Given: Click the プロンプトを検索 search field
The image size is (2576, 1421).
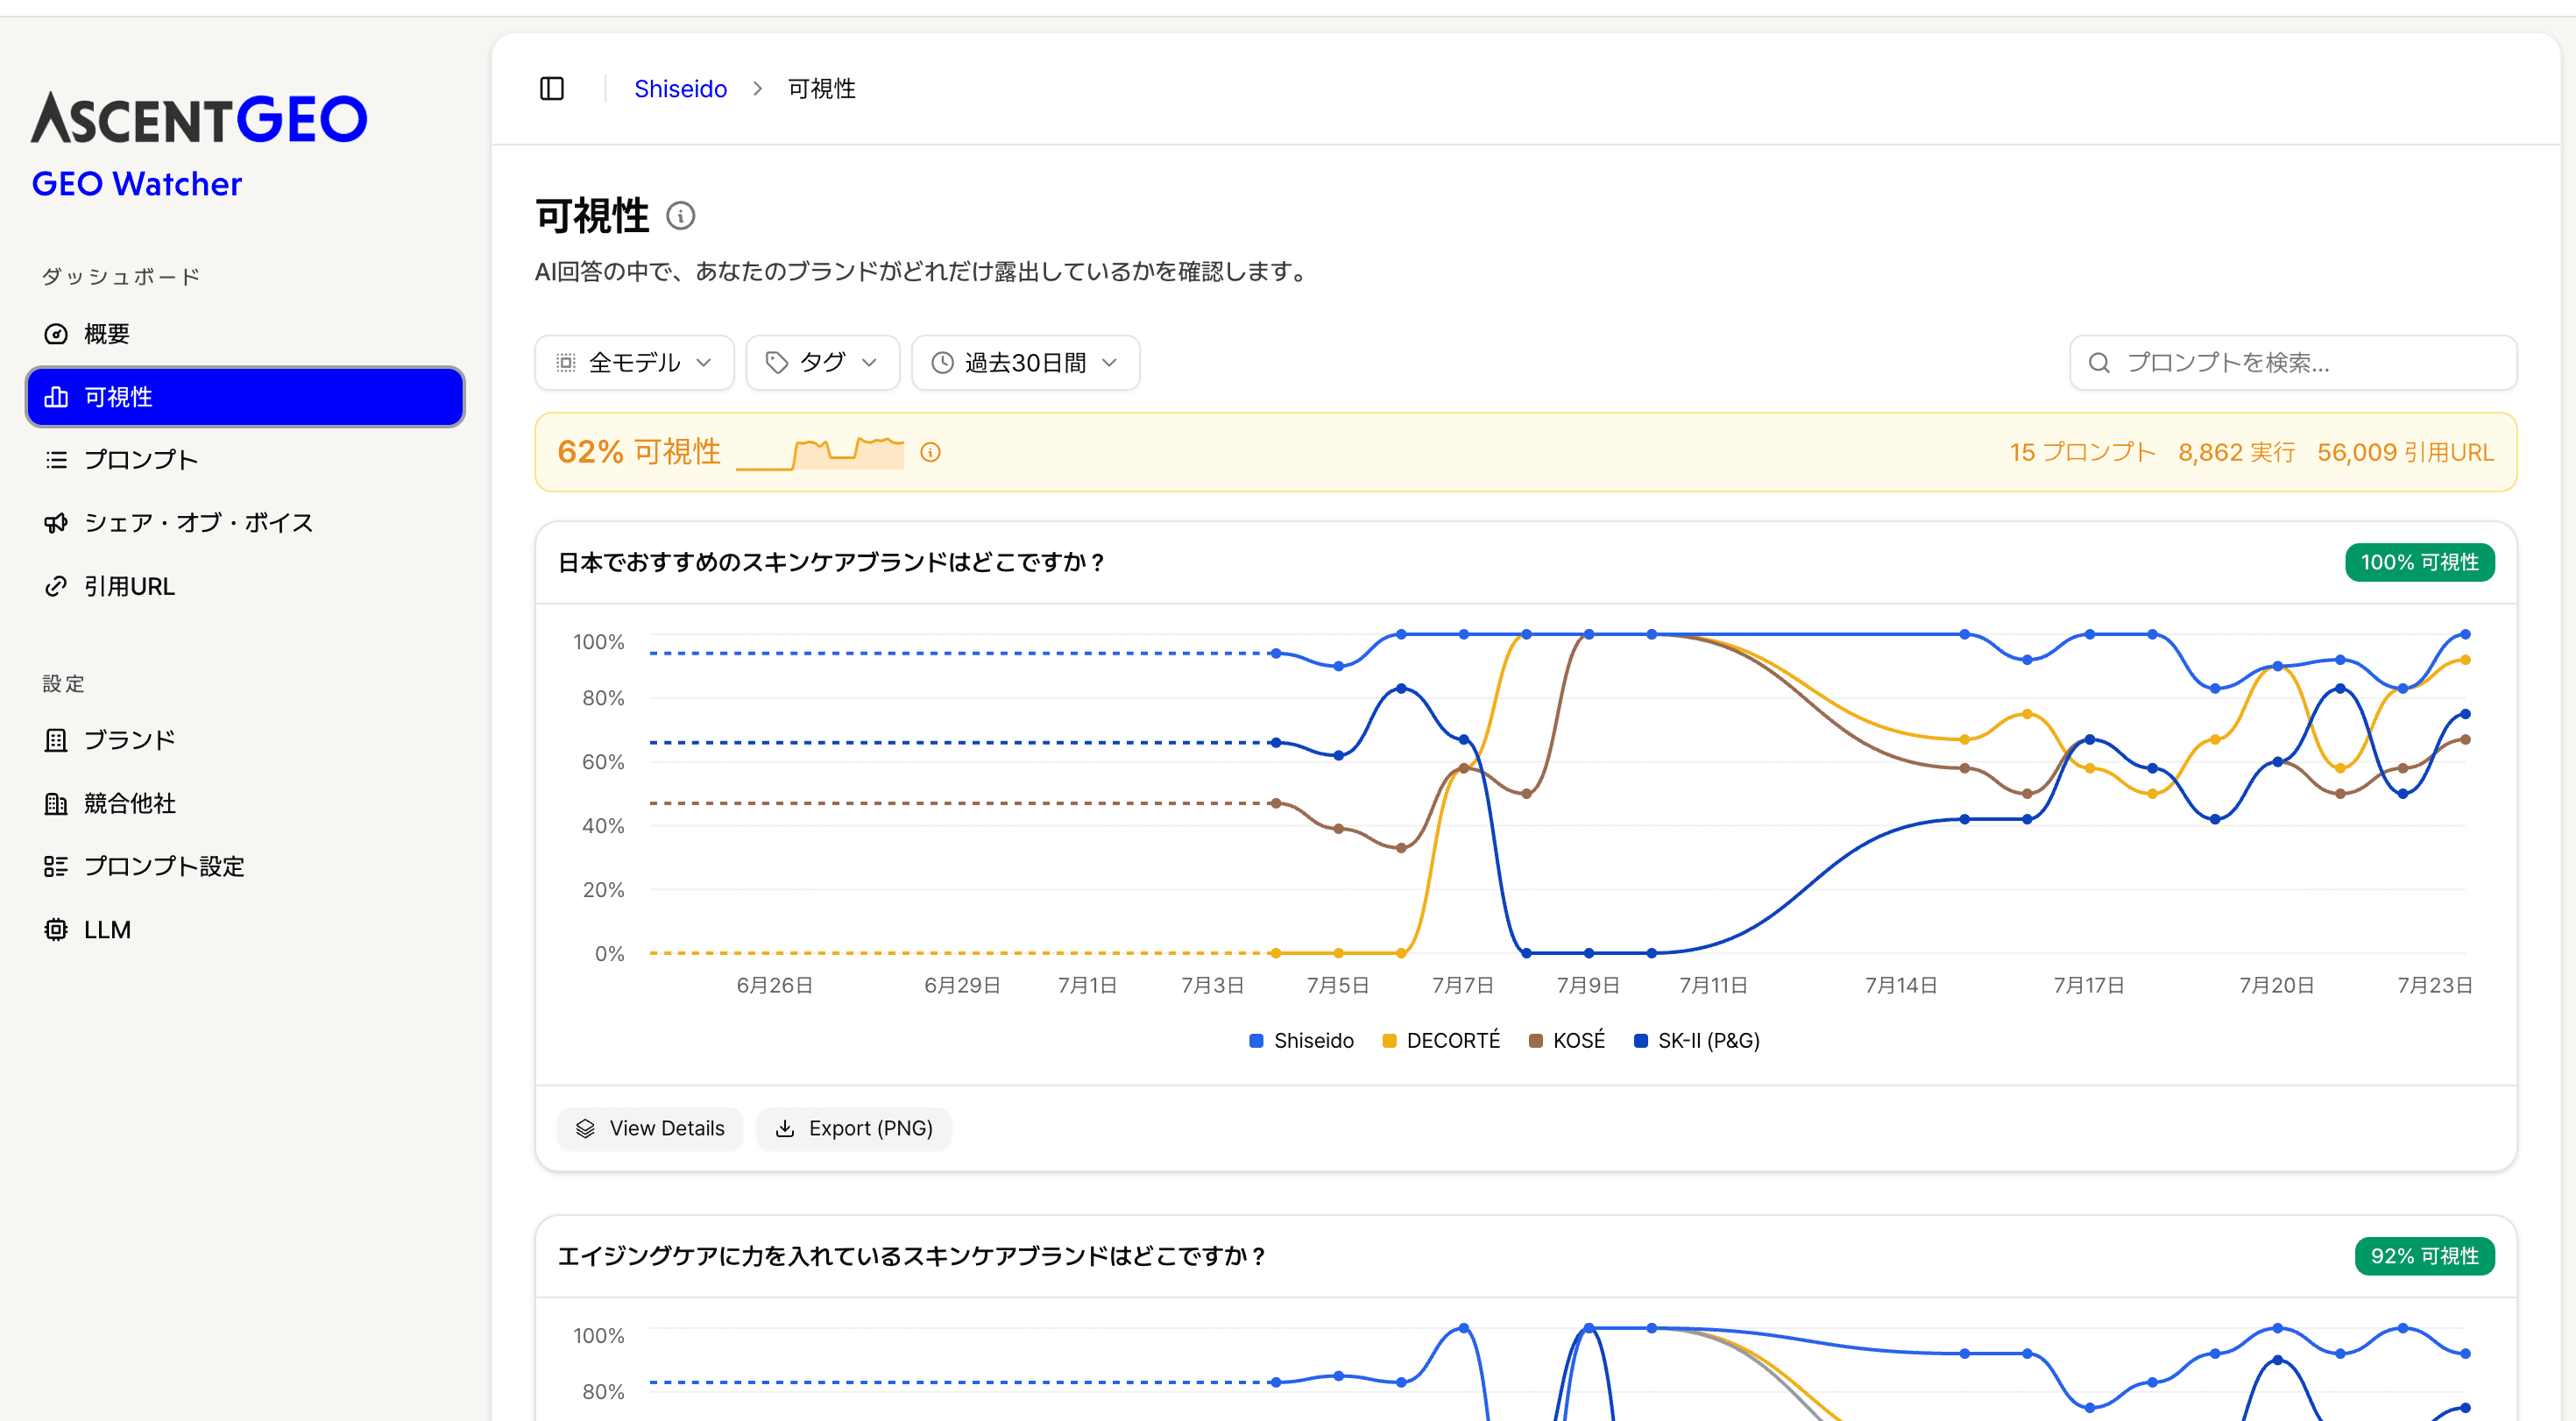Looking at the screenshot, I should 2293,363.
